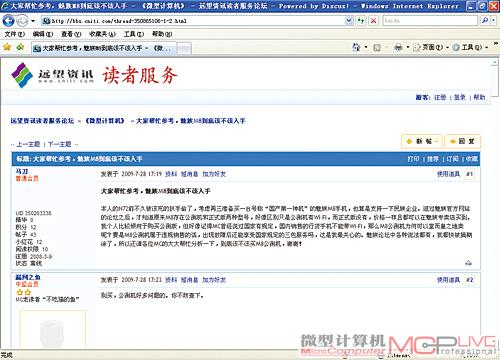Viewport: 500px width, 360px height.
Task: Click 订阅 in the thread header
Action: [452, 159]
